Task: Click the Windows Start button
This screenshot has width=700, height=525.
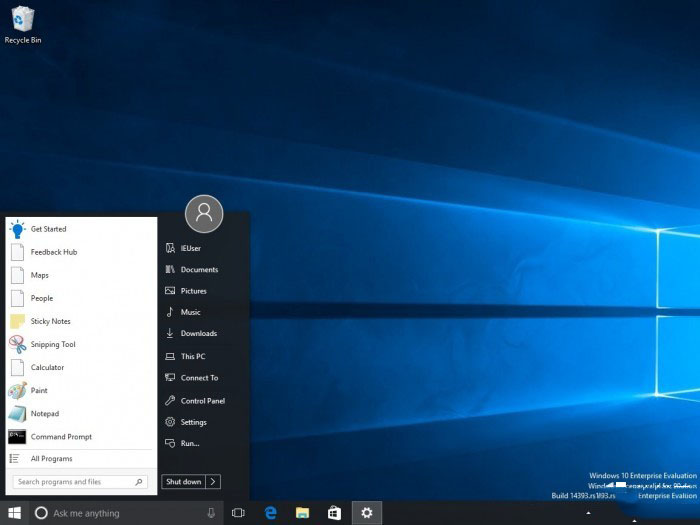Action: coord(14,513)
